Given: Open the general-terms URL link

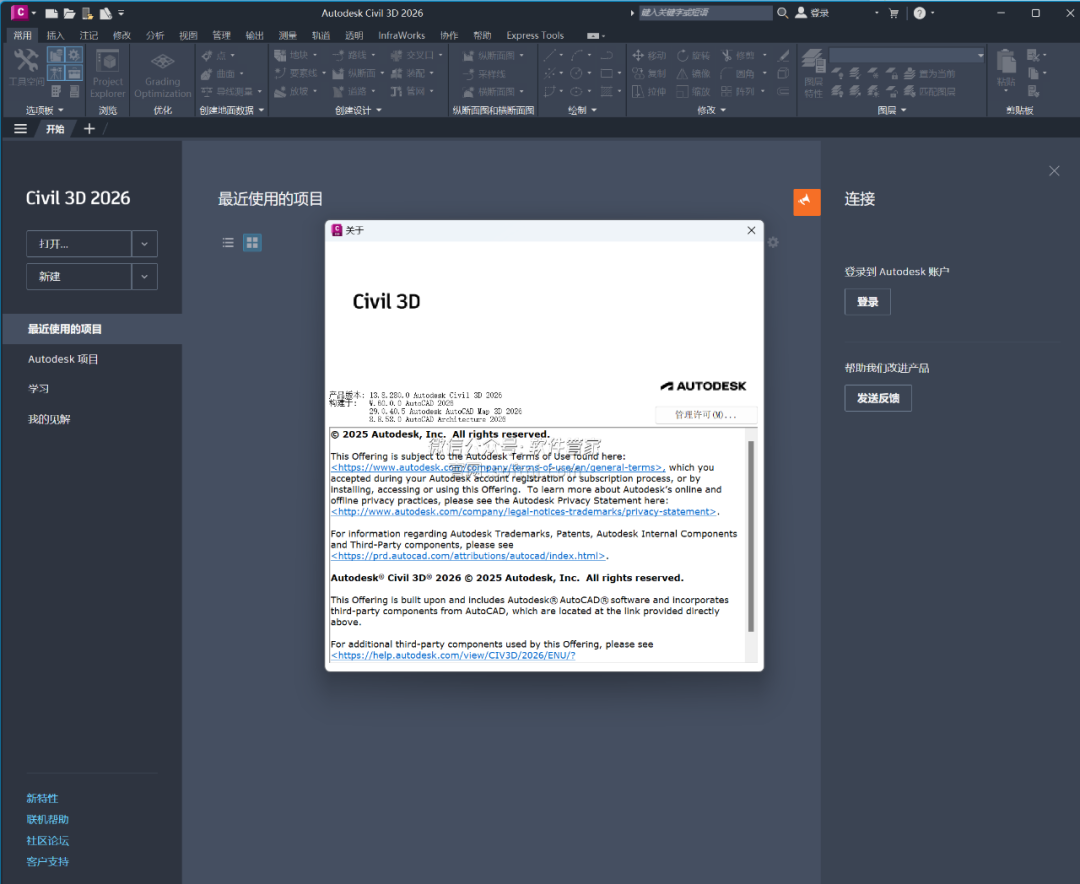Looking at the screenshot, I should click(x=498, y=468).
